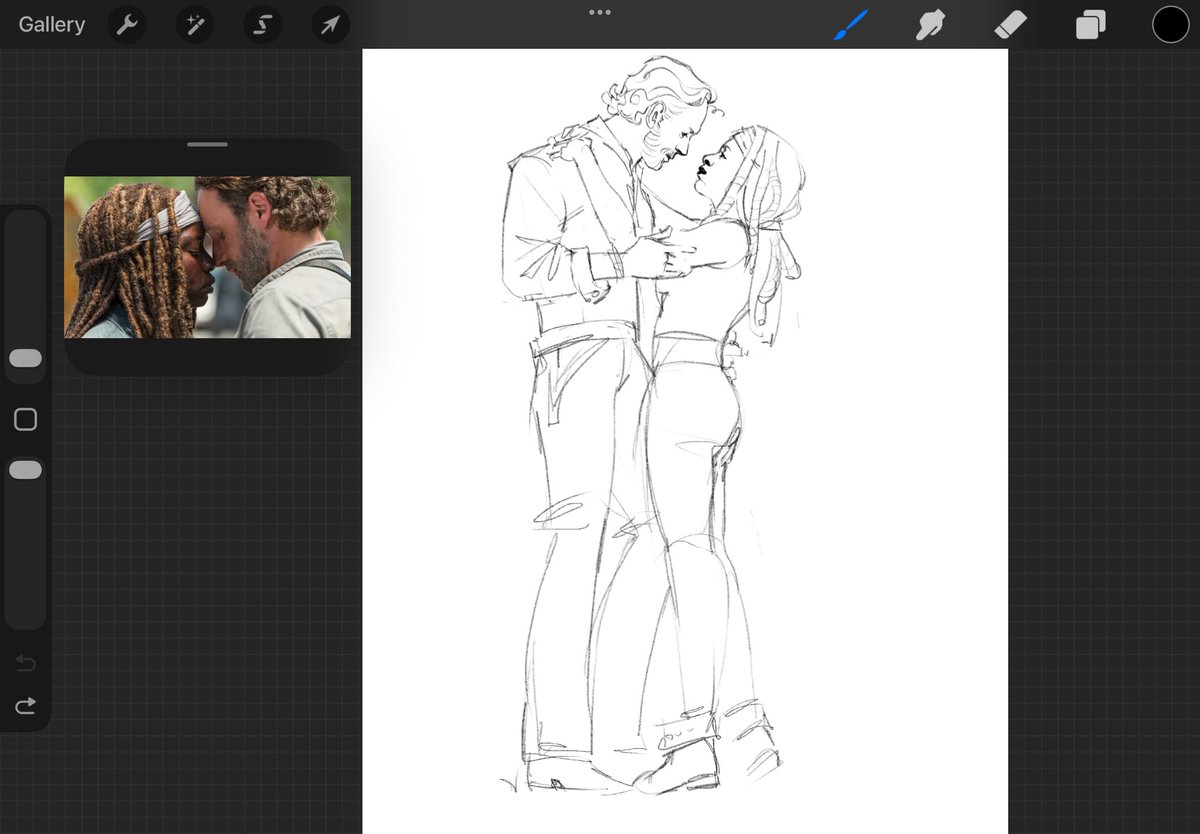The width and height of the screenshot is (1200, 834).
Task: Open the Actions wrench menu
Action: (x=127, y=25)
